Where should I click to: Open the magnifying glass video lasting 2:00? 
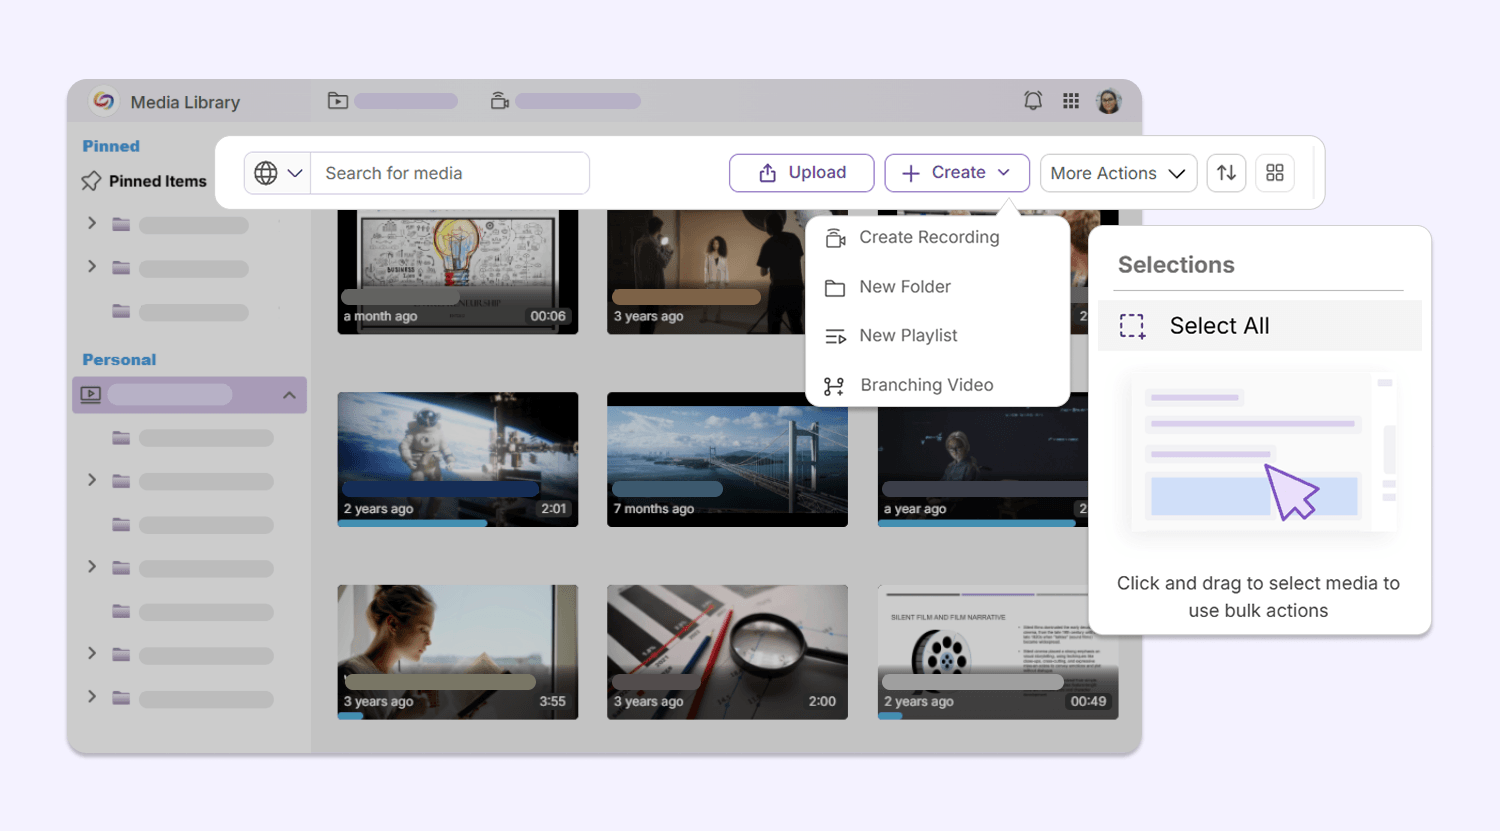click(x=727, y=652)
